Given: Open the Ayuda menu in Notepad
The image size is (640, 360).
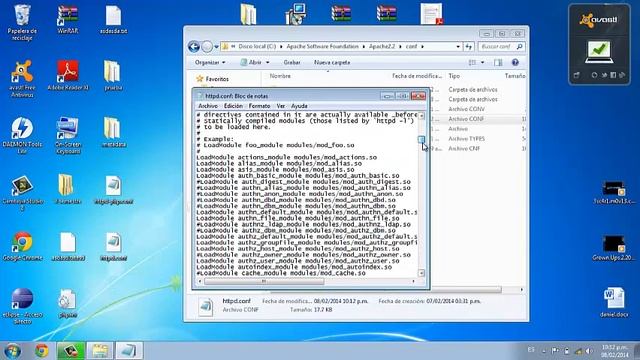Looking at the screenshot, I should [x=299, y=106].
